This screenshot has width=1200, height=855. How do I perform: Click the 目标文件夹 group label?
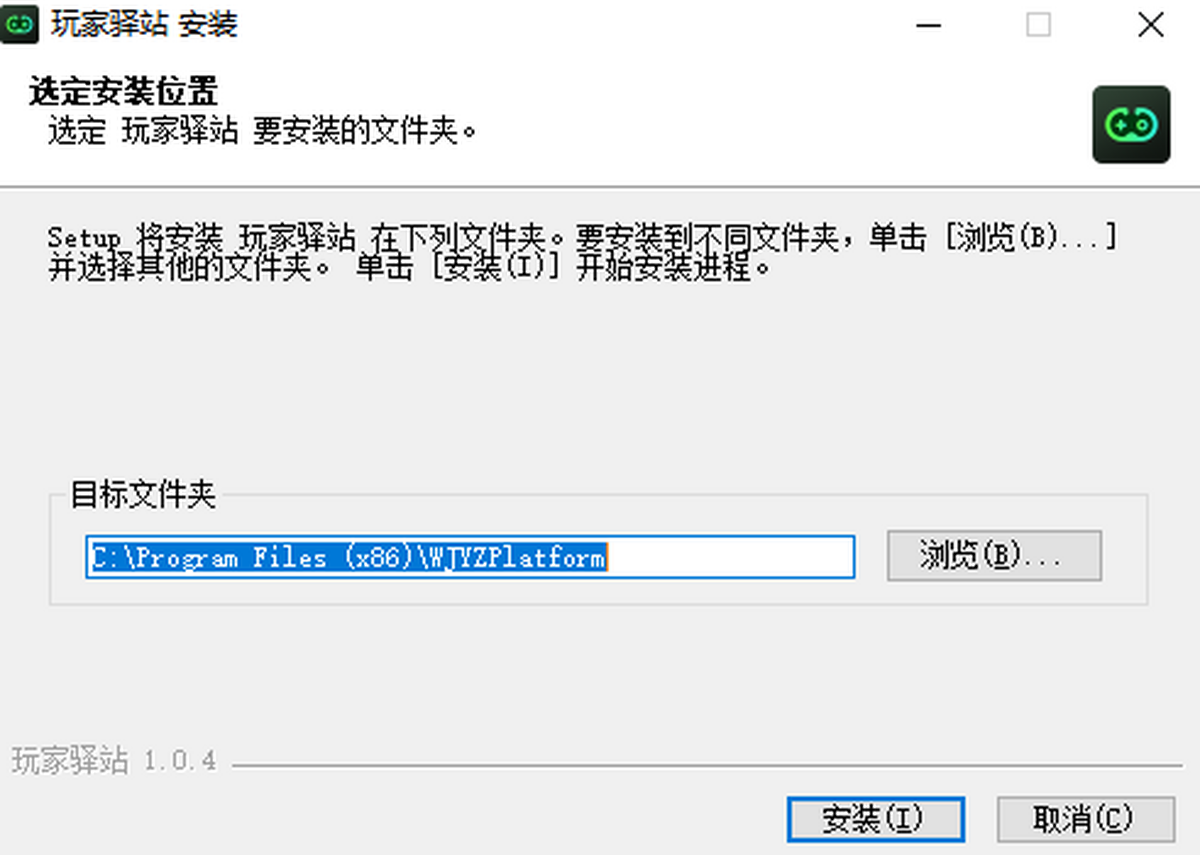coord(143,494)
